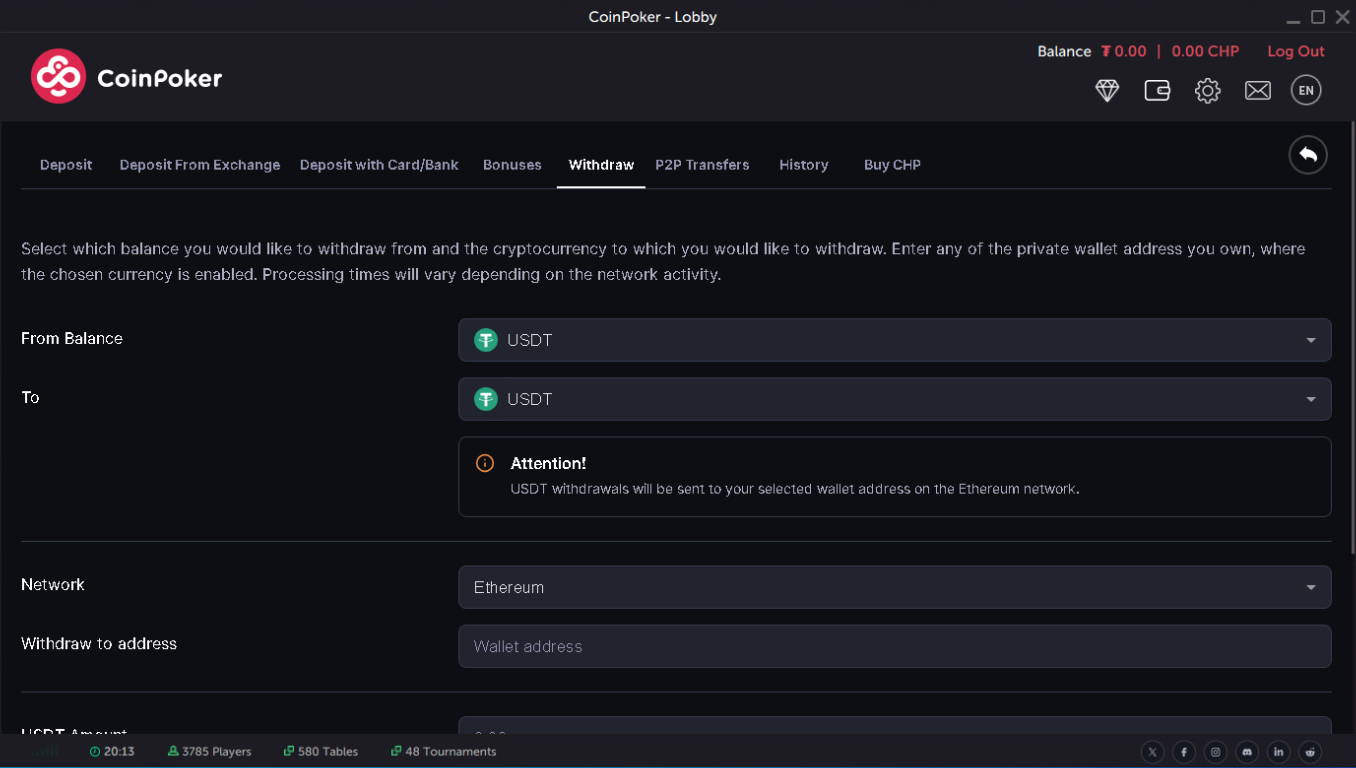Open the Discord social link

click(x=1247, y=752)
